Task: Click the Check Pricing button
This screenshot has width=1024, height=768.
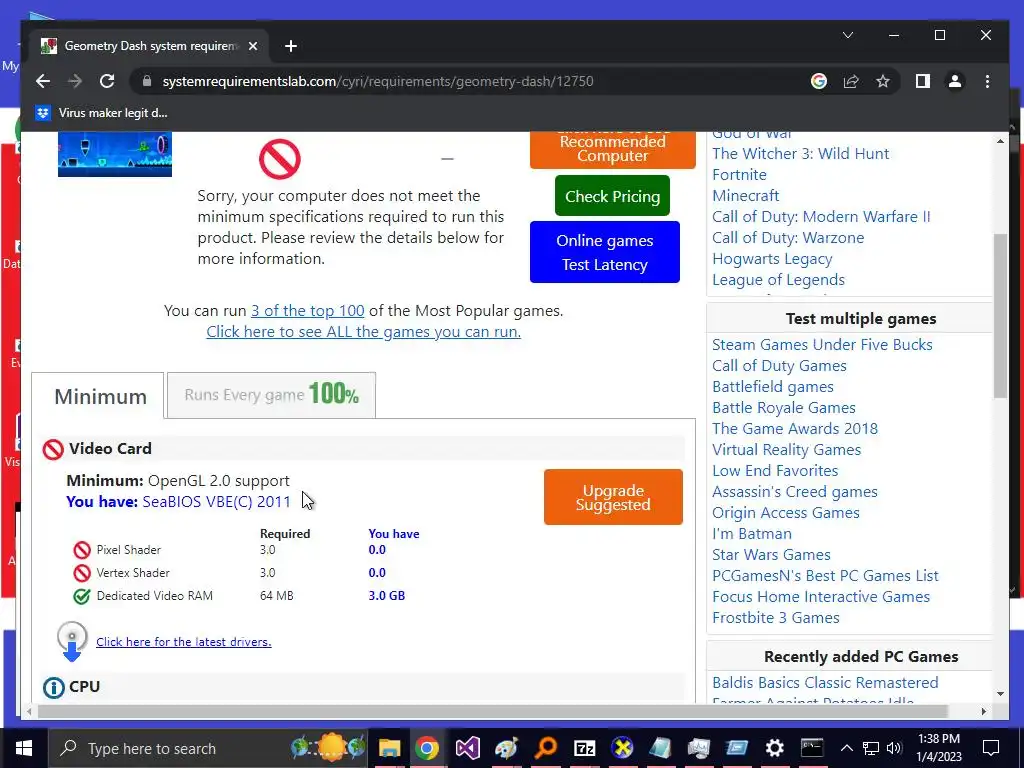Action: pos(613,196)
